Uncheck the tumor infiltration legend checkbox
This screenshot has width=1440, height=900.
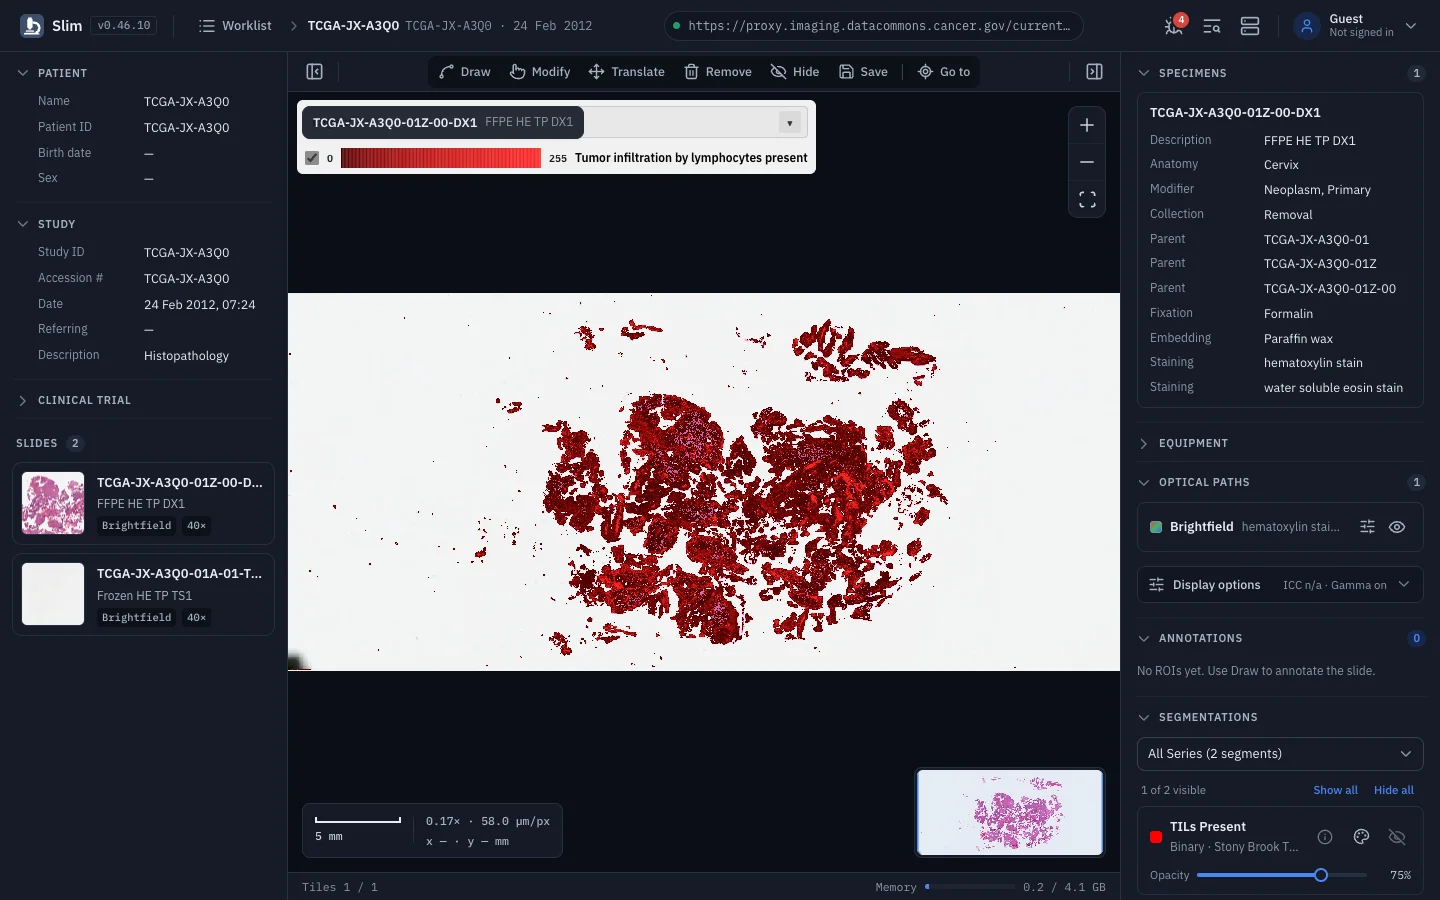point(312,158)
